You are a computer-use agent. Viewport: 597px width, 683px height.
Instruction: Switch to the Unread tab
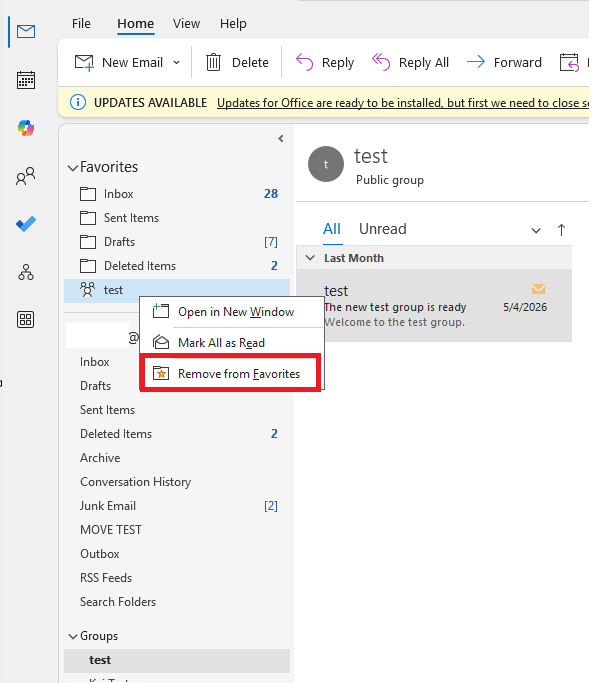click(383, 229)
